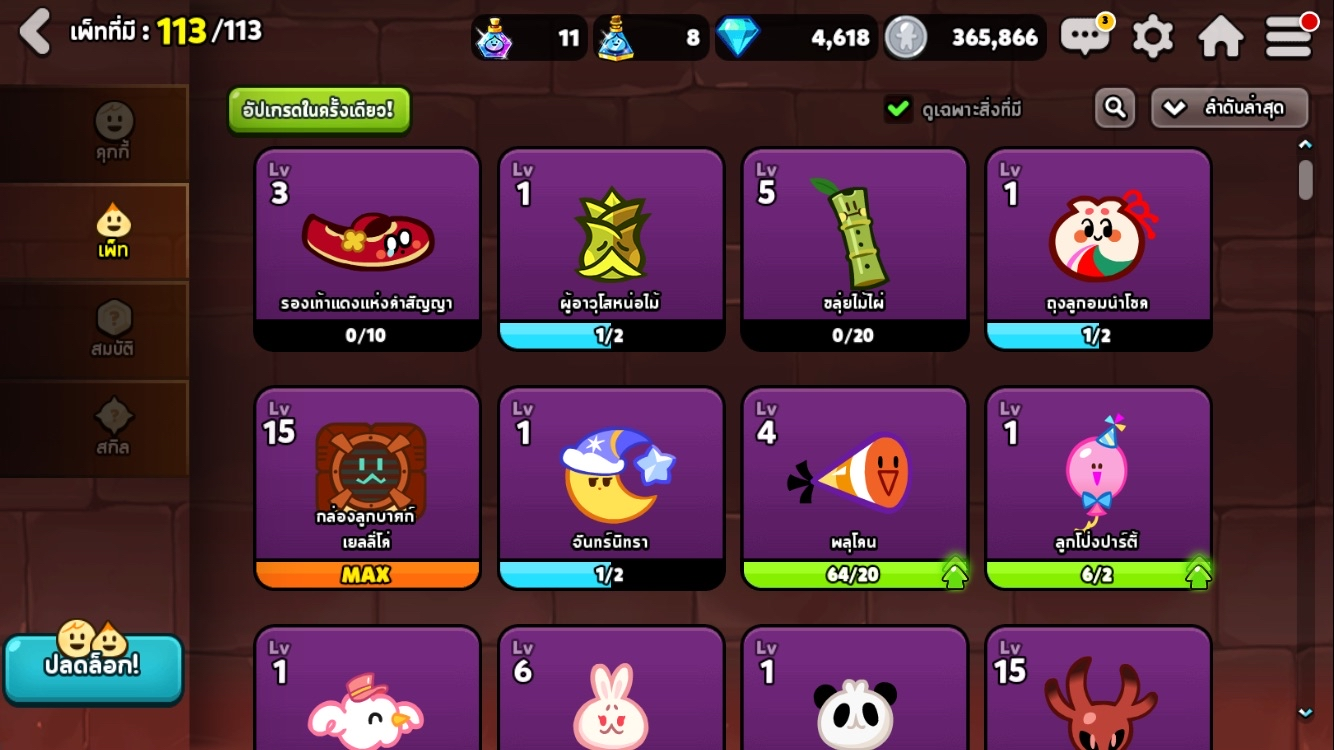
Task: Open the settings gear icon
Action: click(x=1152, y=37)
